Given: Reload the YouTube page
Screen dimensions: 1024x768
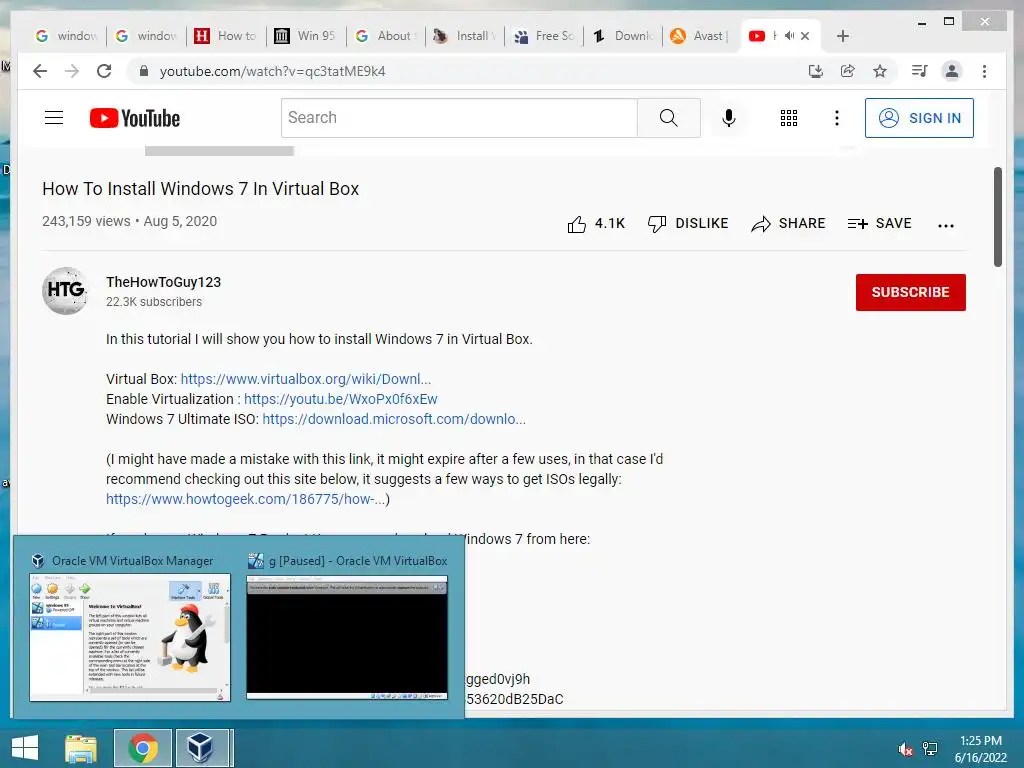Looking at the screenshot, I should (x=104, y=71).
